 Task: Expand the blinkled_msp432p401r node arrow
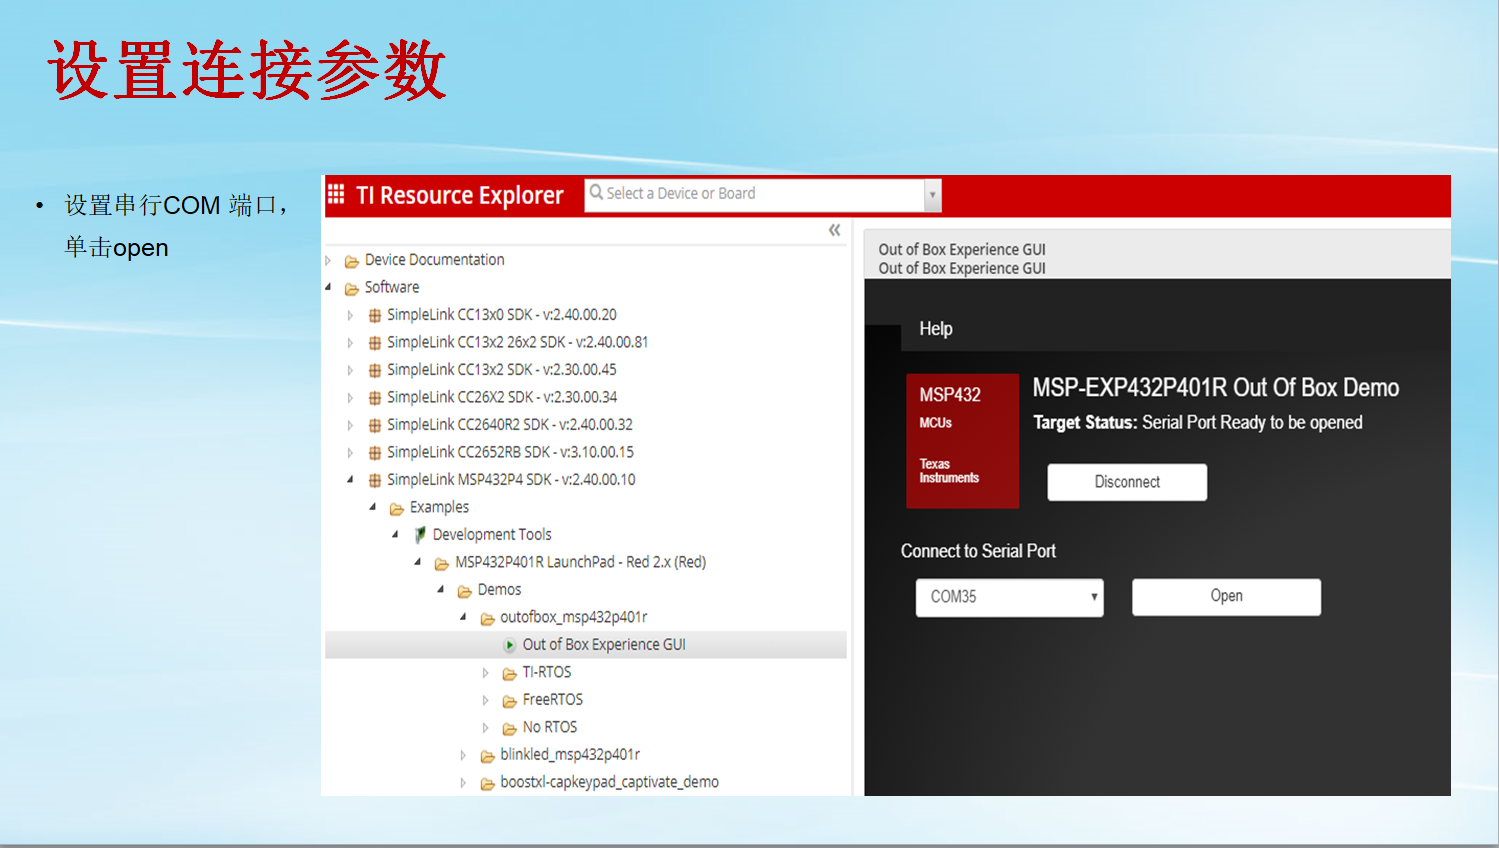coord(463,755)
